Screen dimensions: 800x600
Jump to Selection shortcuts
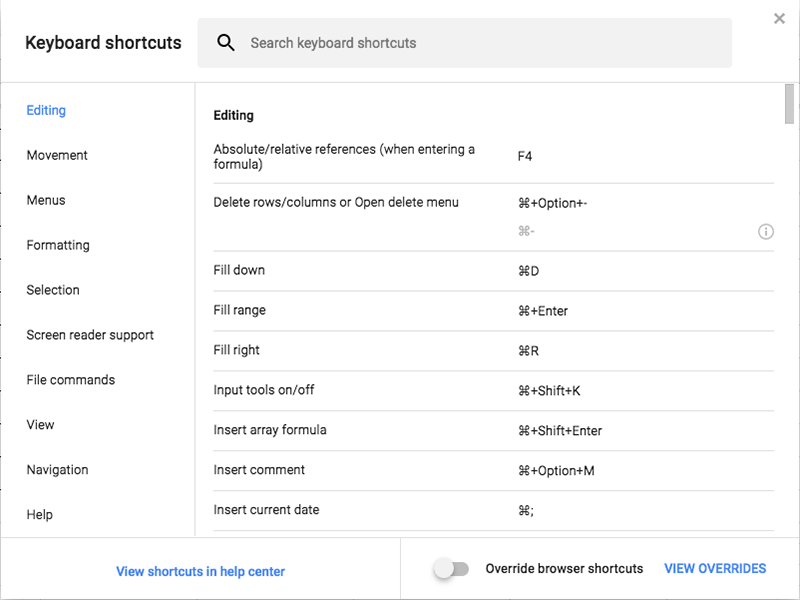[53, 290]
